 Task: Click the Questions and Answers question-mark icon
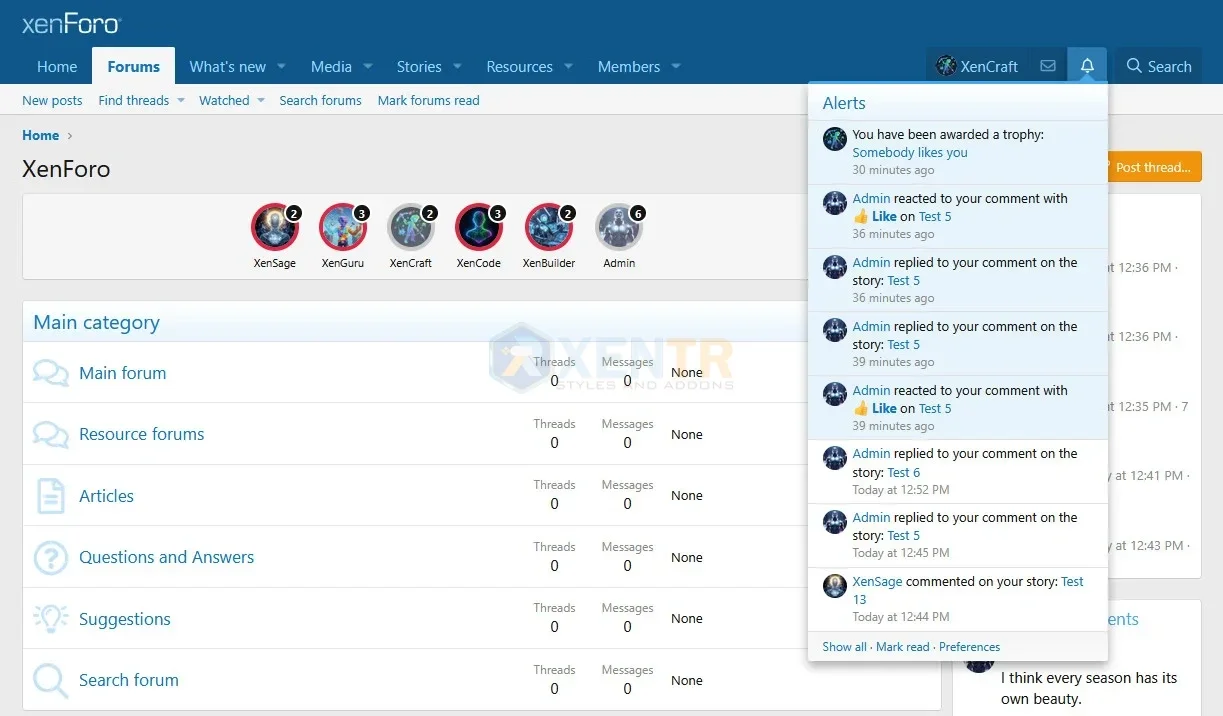tap(50, 557)
